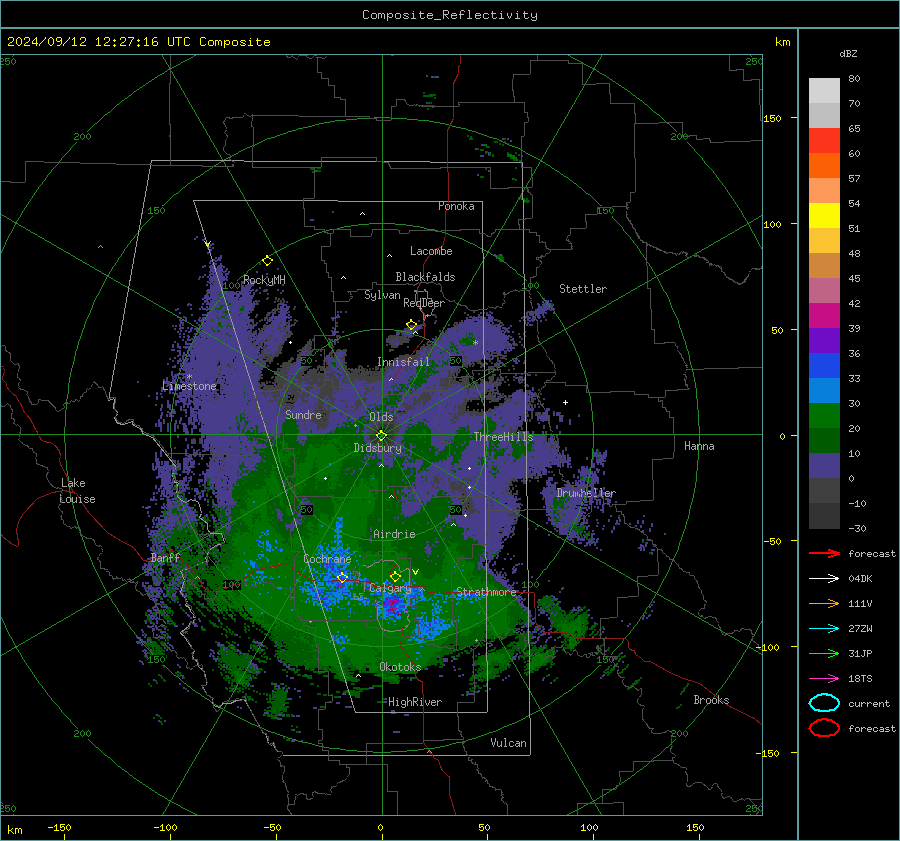Screen dimensions: 900x841
Task: Click the white 04DK arrow legend icon
Action: coord(824,579)
